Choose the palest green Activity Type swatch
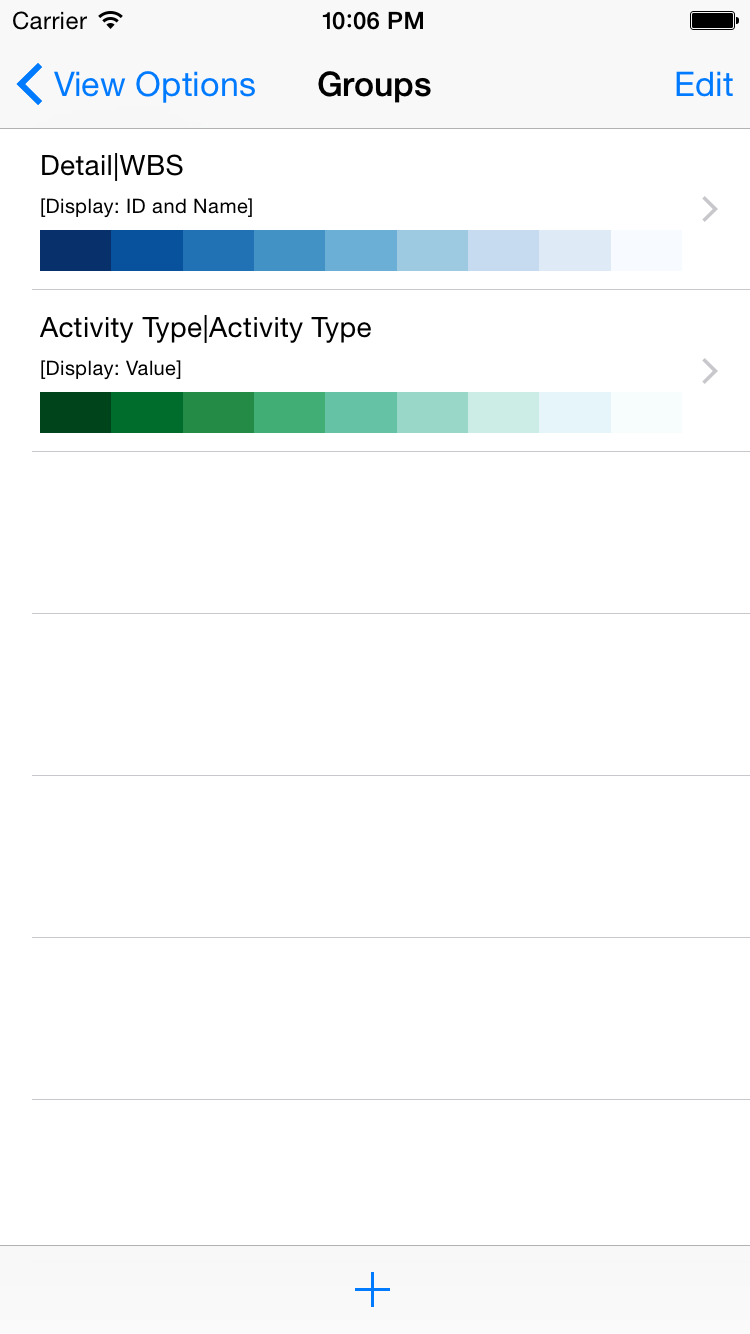Screen dimensions: 750x1334 (646, 412)
